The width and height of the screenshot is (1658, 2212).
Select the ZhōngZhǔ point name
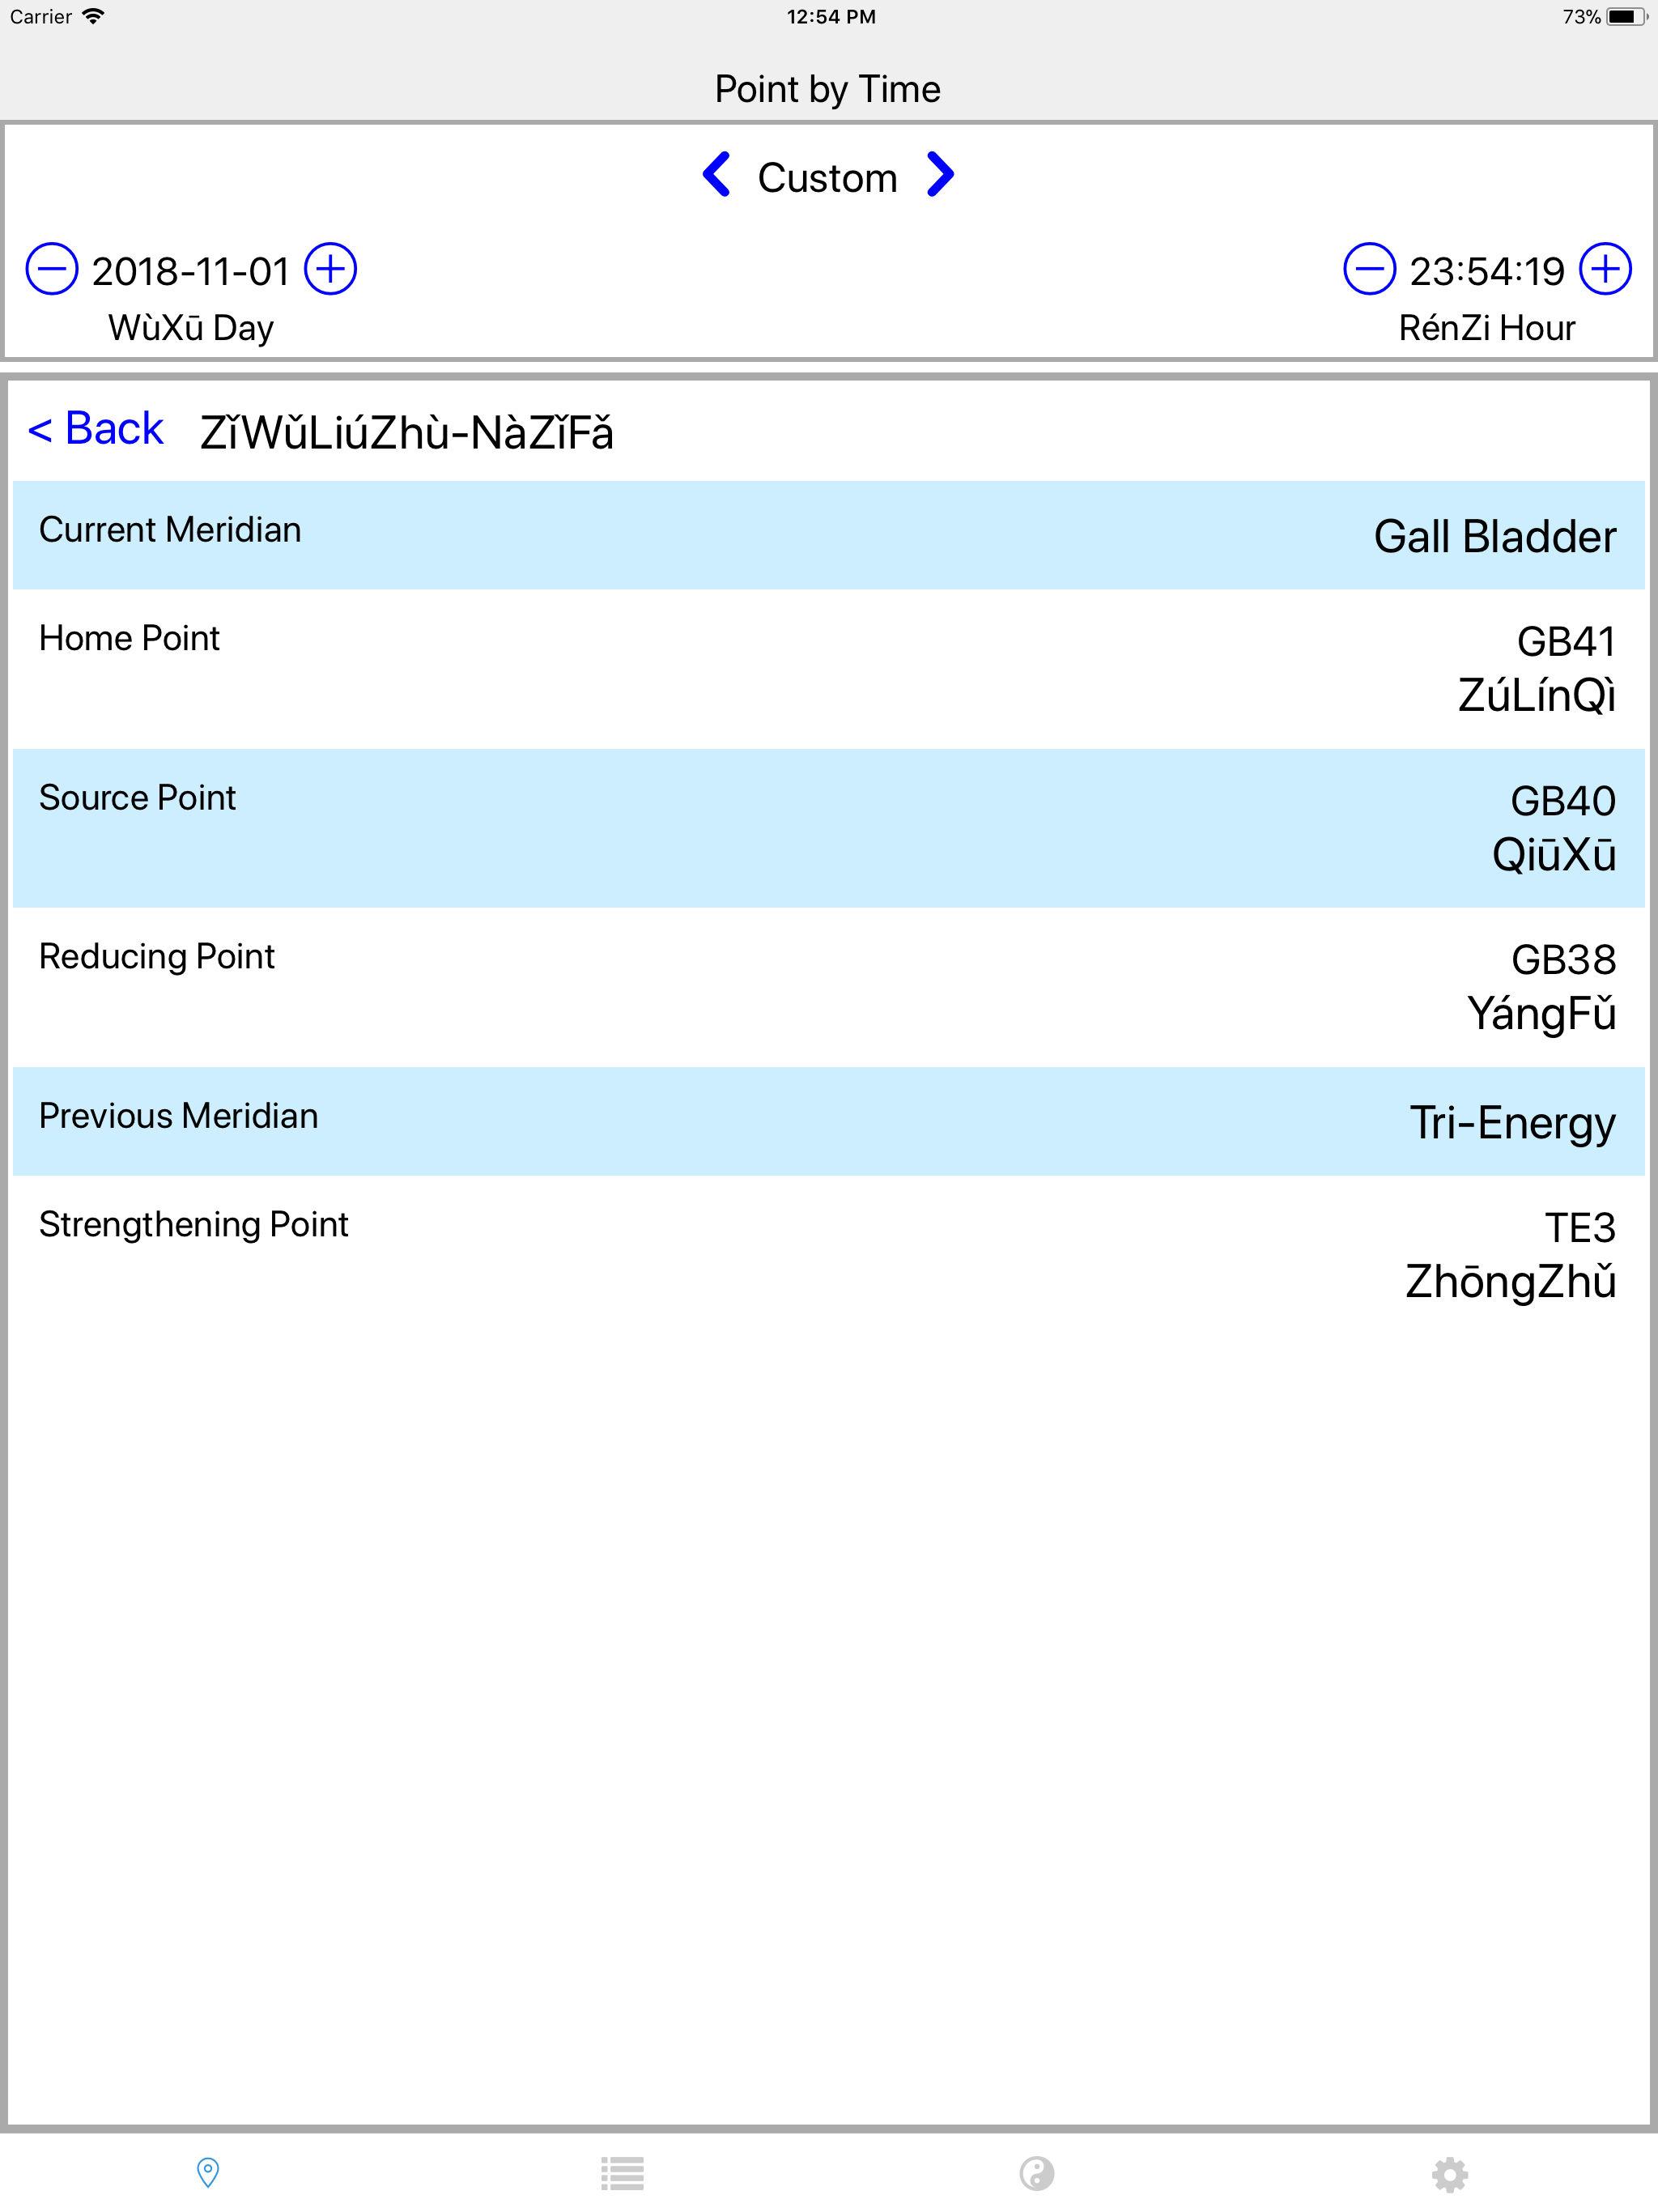pos(1510,1282)
